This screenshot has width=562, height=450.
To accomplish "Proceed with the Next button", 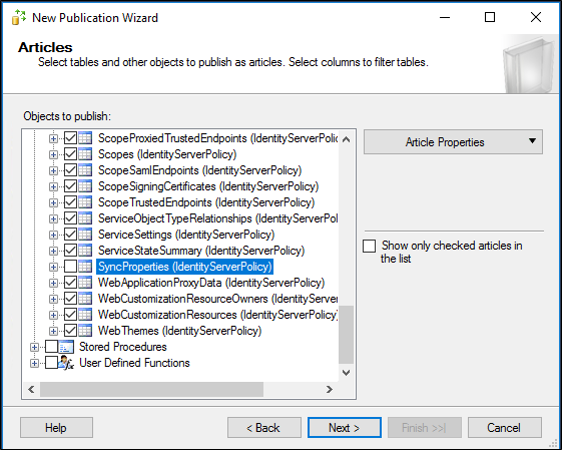I will 344,427.
